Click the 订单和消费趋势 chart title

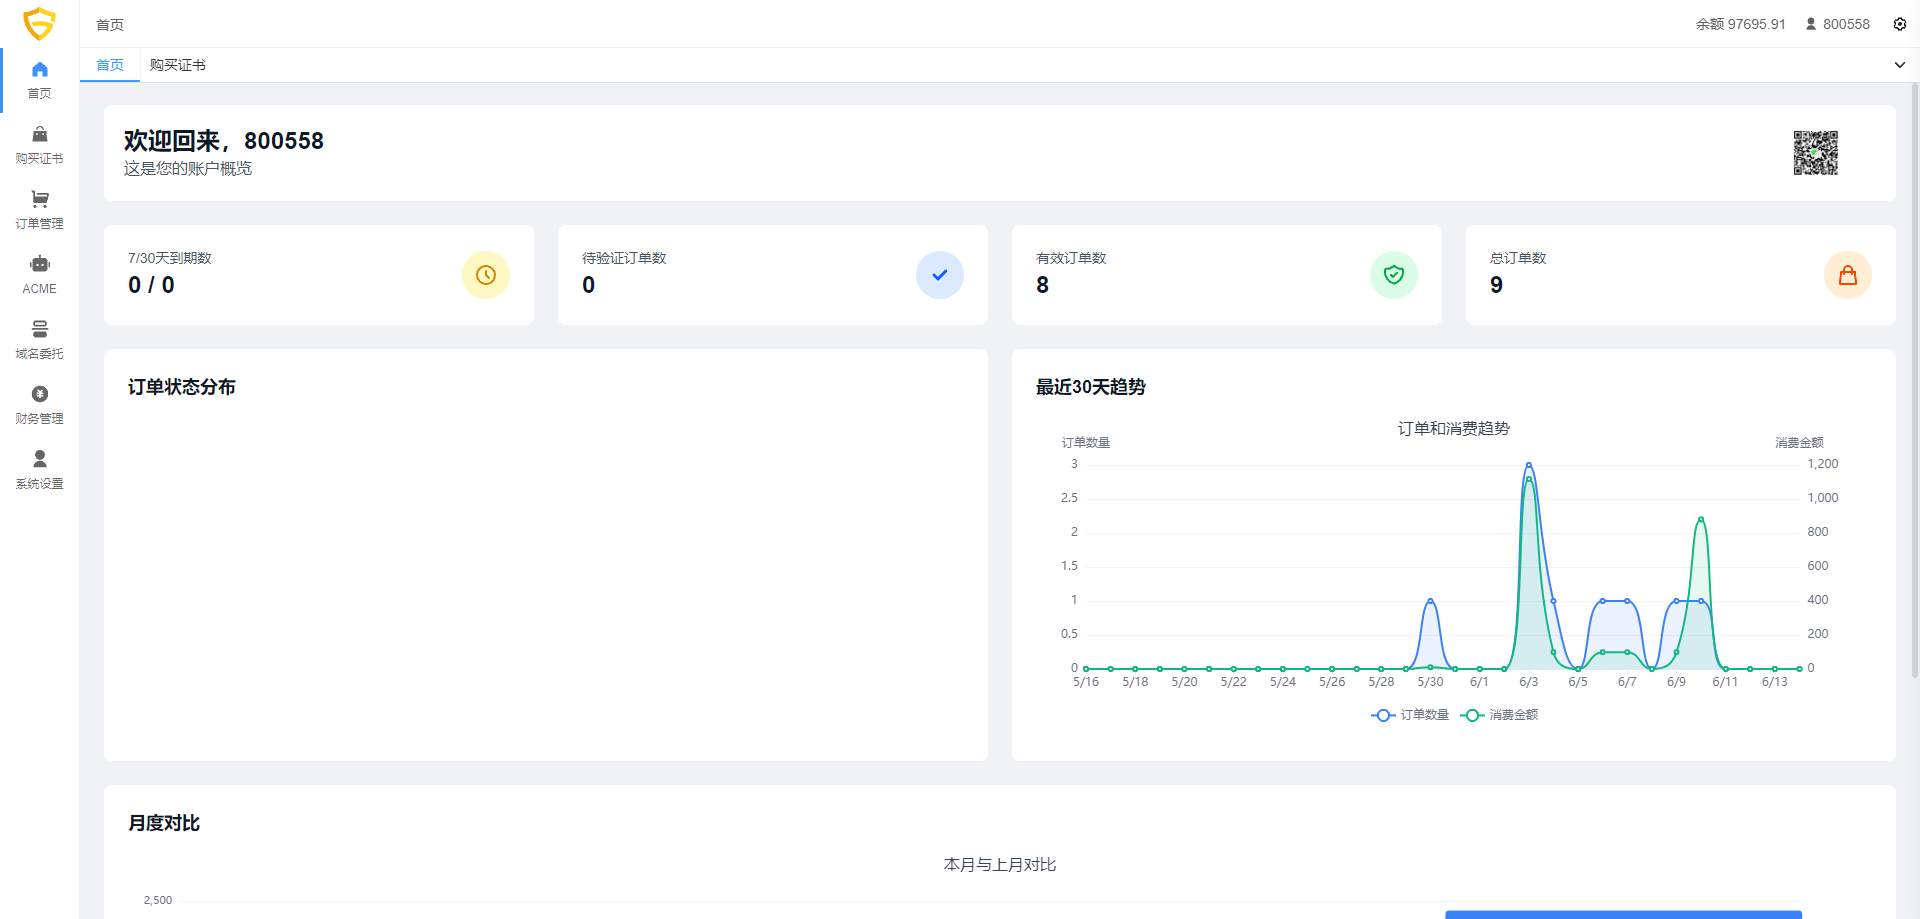coord(1454,428)
